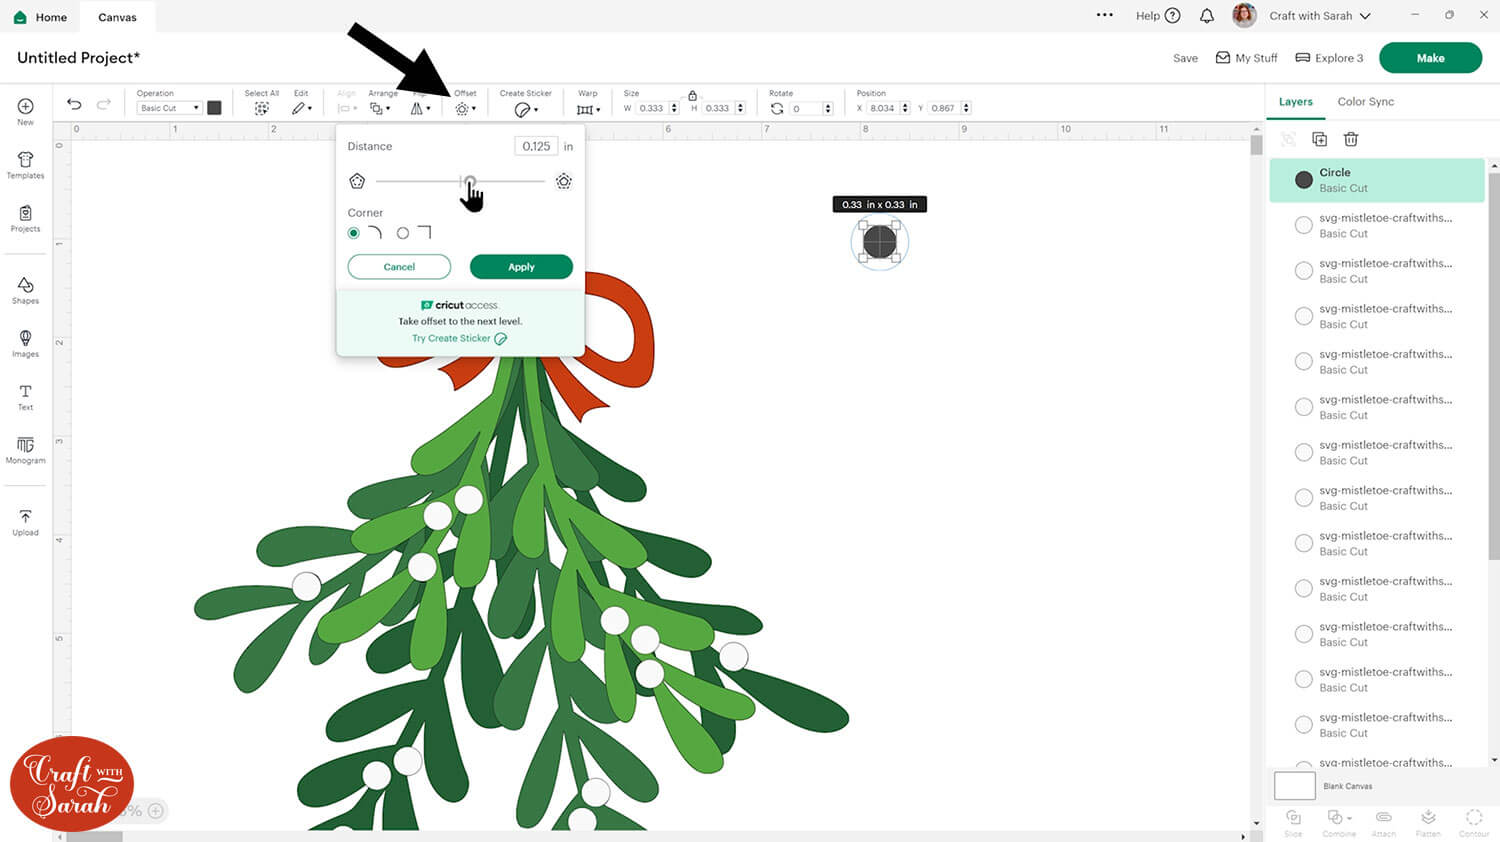Open the Images library
This screenshot has width=1500, height=842.
(x=26, y=343)
